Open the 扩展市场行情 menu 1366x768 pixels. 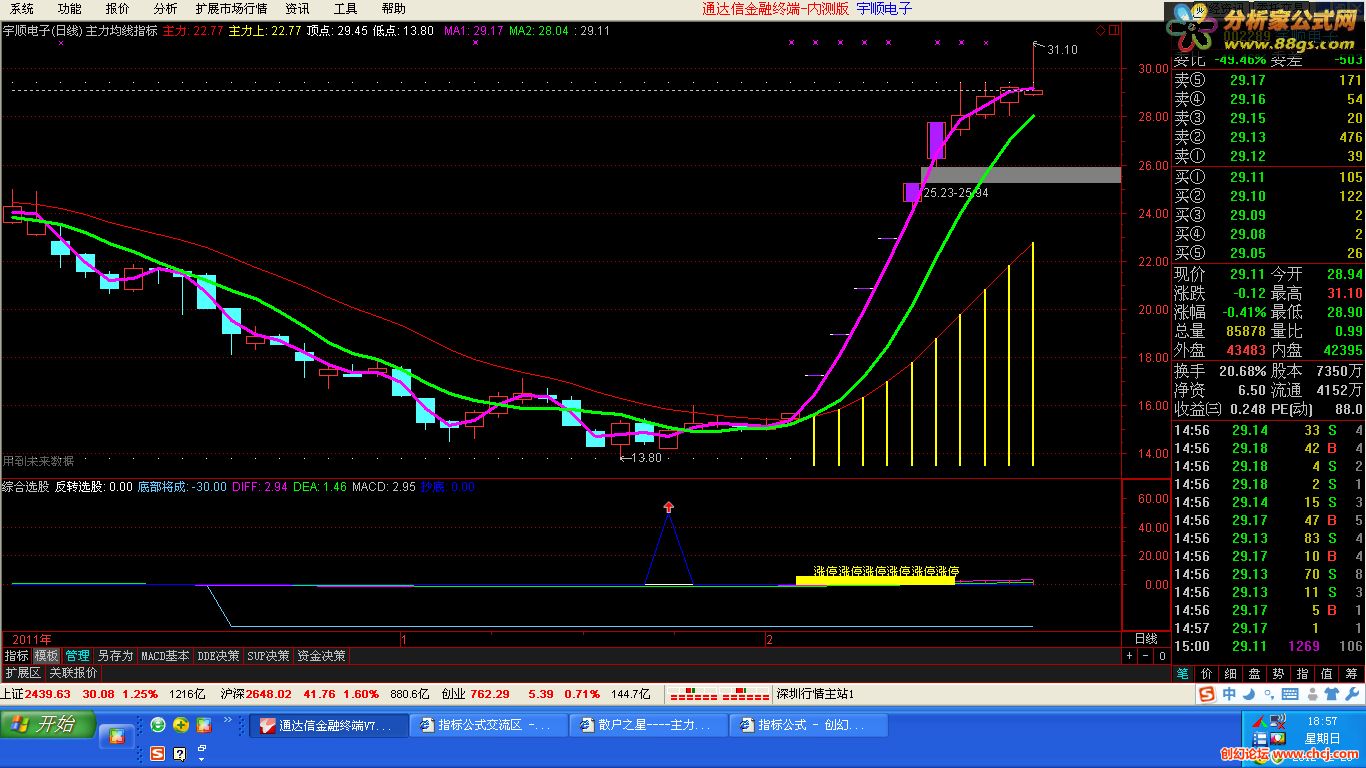(231, 8)
